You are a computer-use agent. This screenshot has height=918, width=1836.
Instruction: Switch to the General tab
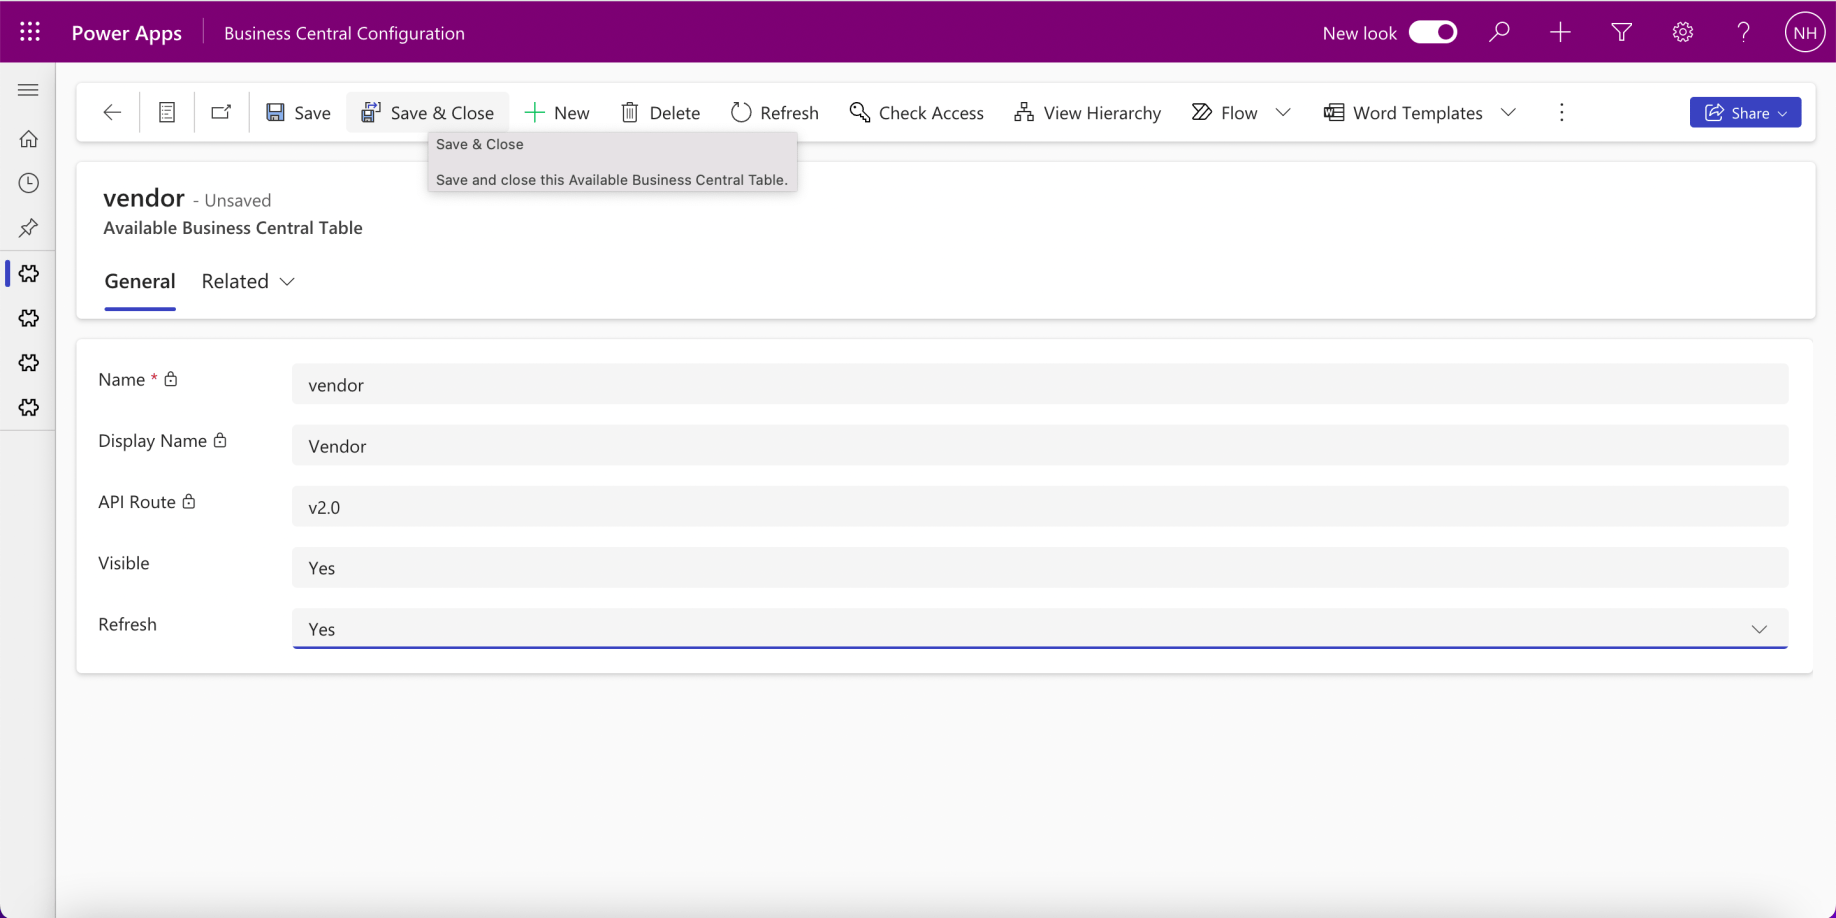pos(140,281)
